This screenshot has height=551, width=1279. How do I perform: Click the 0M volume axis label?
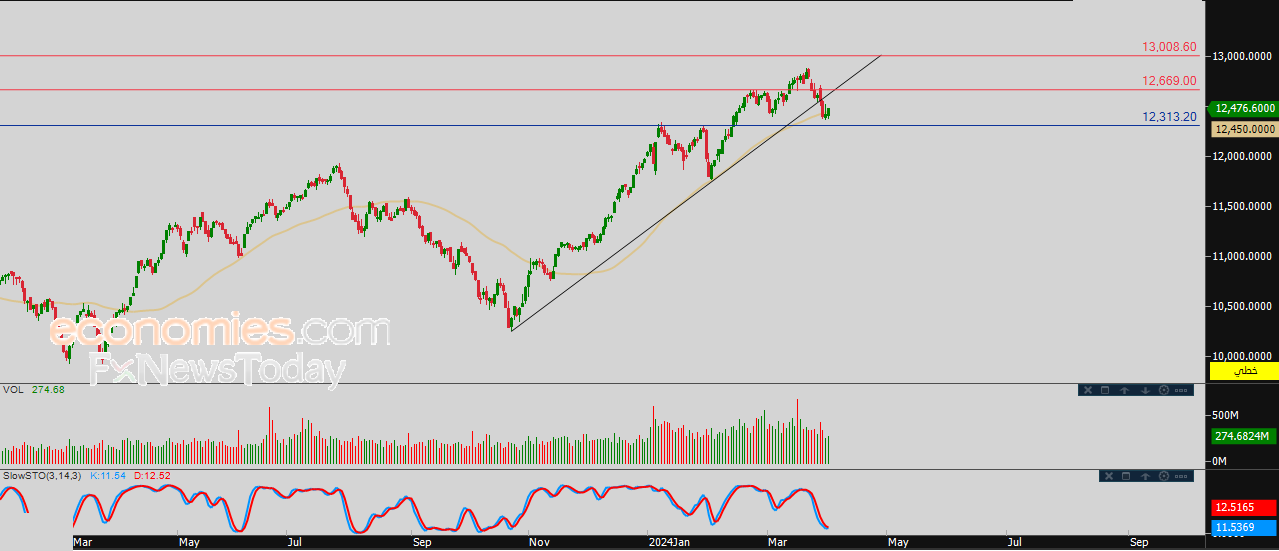[1219, 461]
